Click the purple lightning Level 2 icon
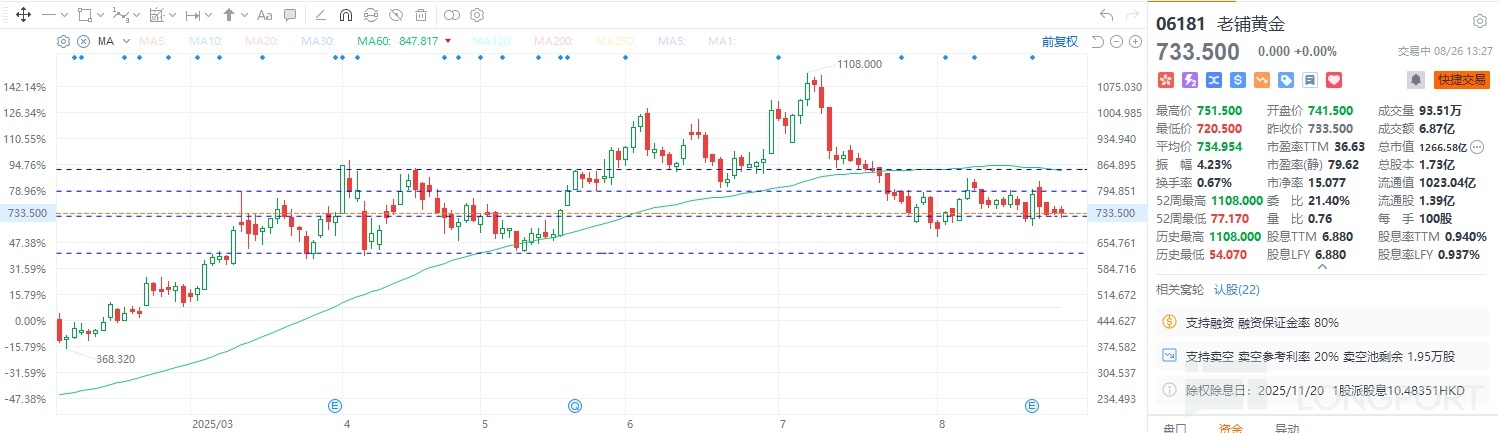This screenshot has width=1499, height=433. click(x=1190, y=80)
